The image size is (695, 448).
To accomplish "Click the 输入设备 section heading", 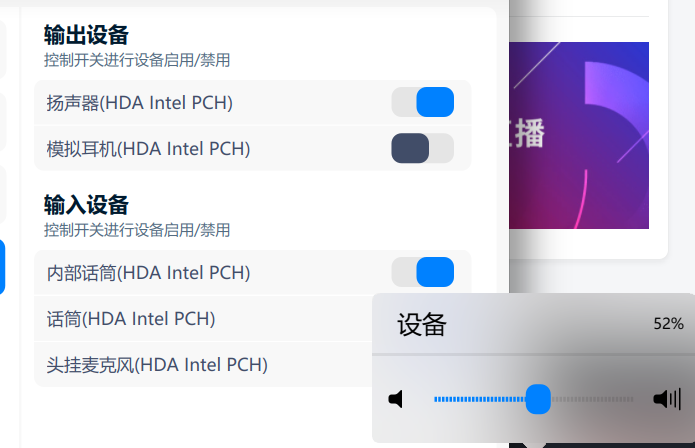I will point(86,205).
